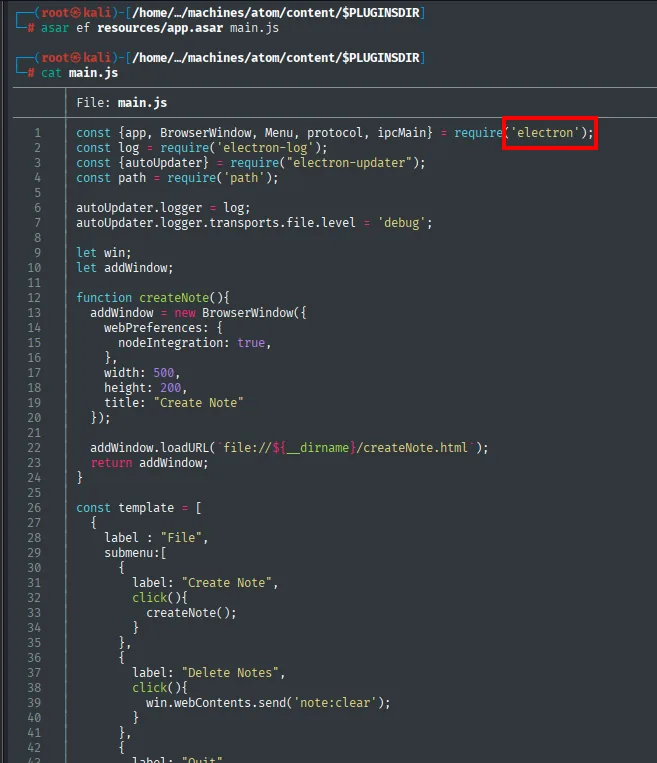This screenshot has height=763, width=657.
Task: Click the transports.file.level 'debug' line
Action: click(254, 223)
